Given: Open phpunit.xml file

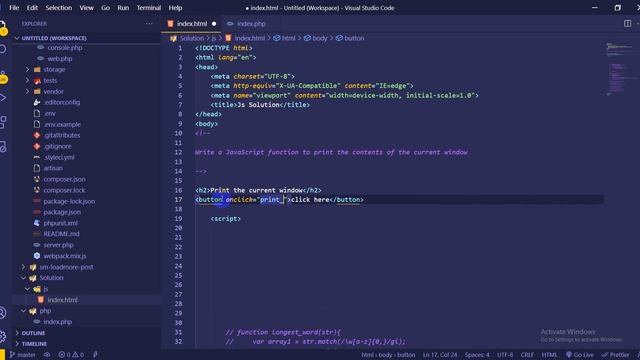Looking at the screenshot, I should tap(60, 223).
